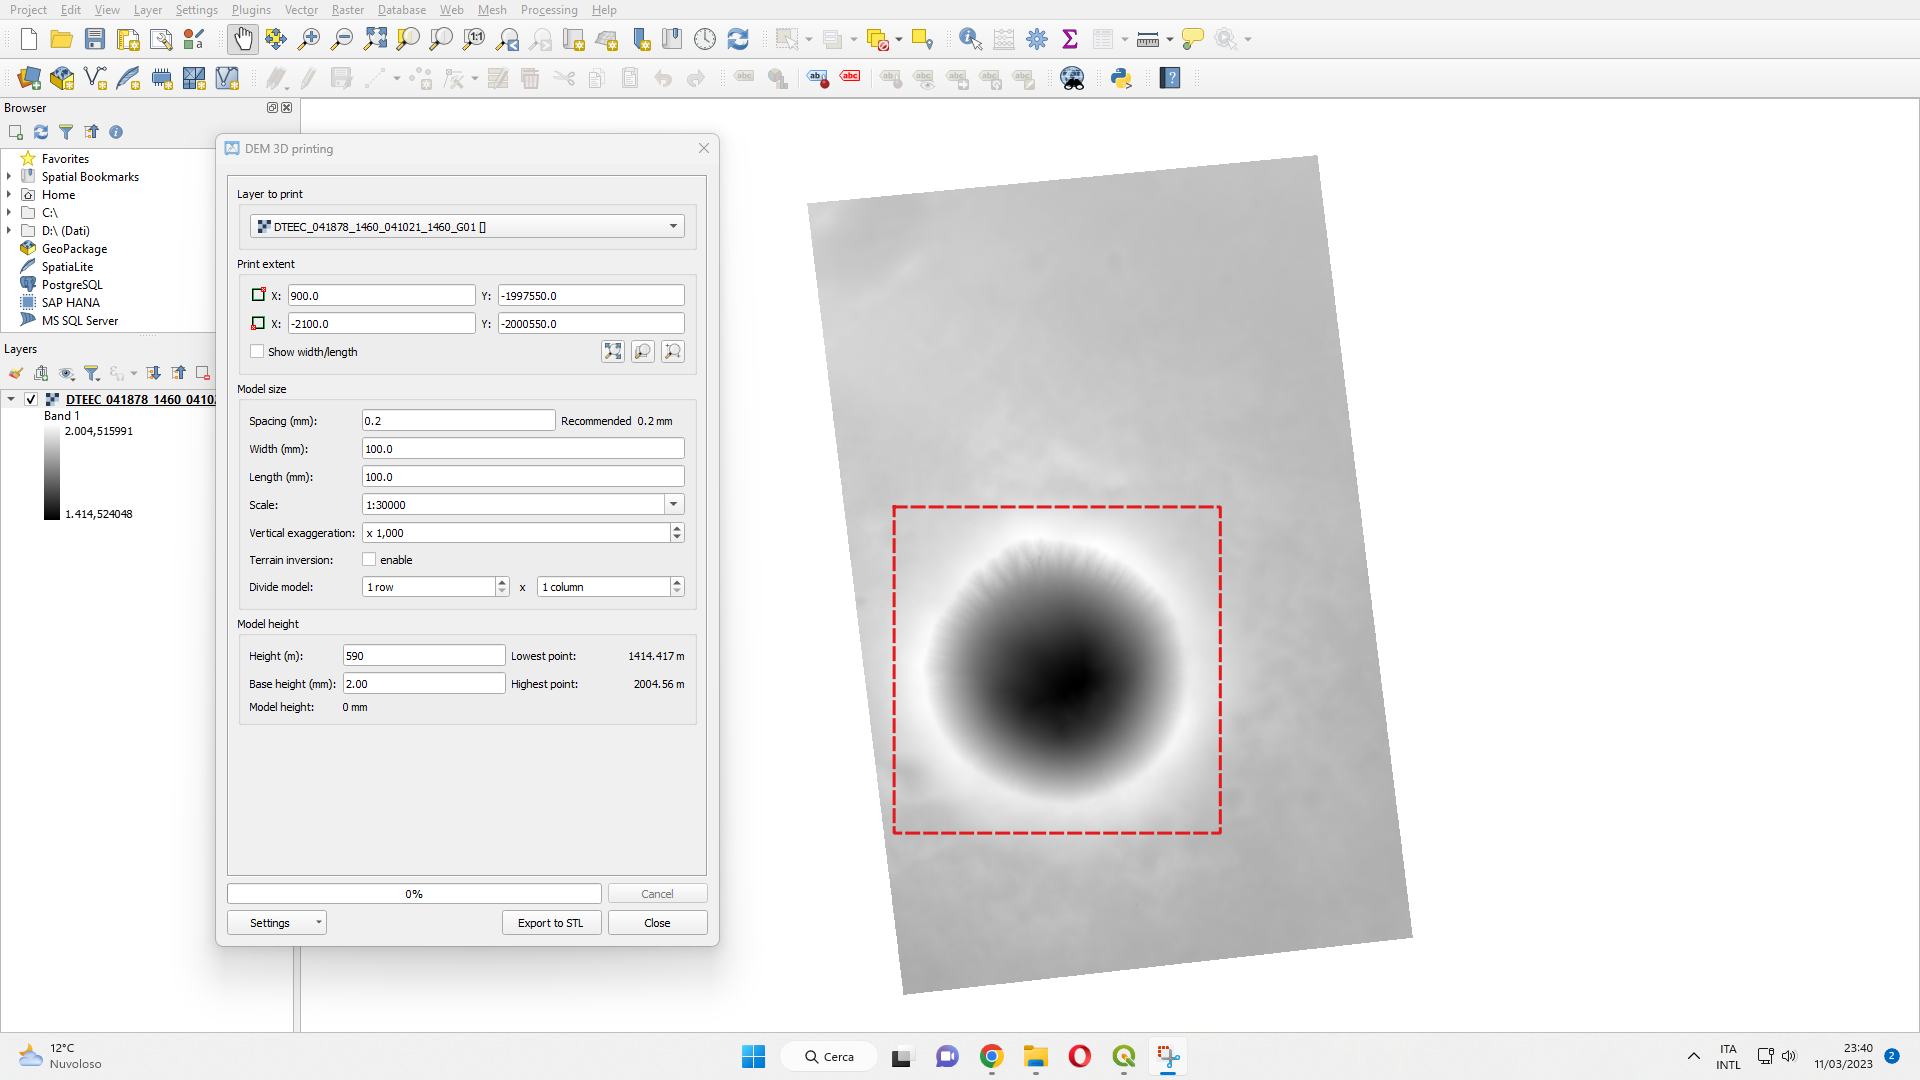Toggle DTEEC layer visibility checkbox
1920x1080 pixels.
[x=31, y=399]
